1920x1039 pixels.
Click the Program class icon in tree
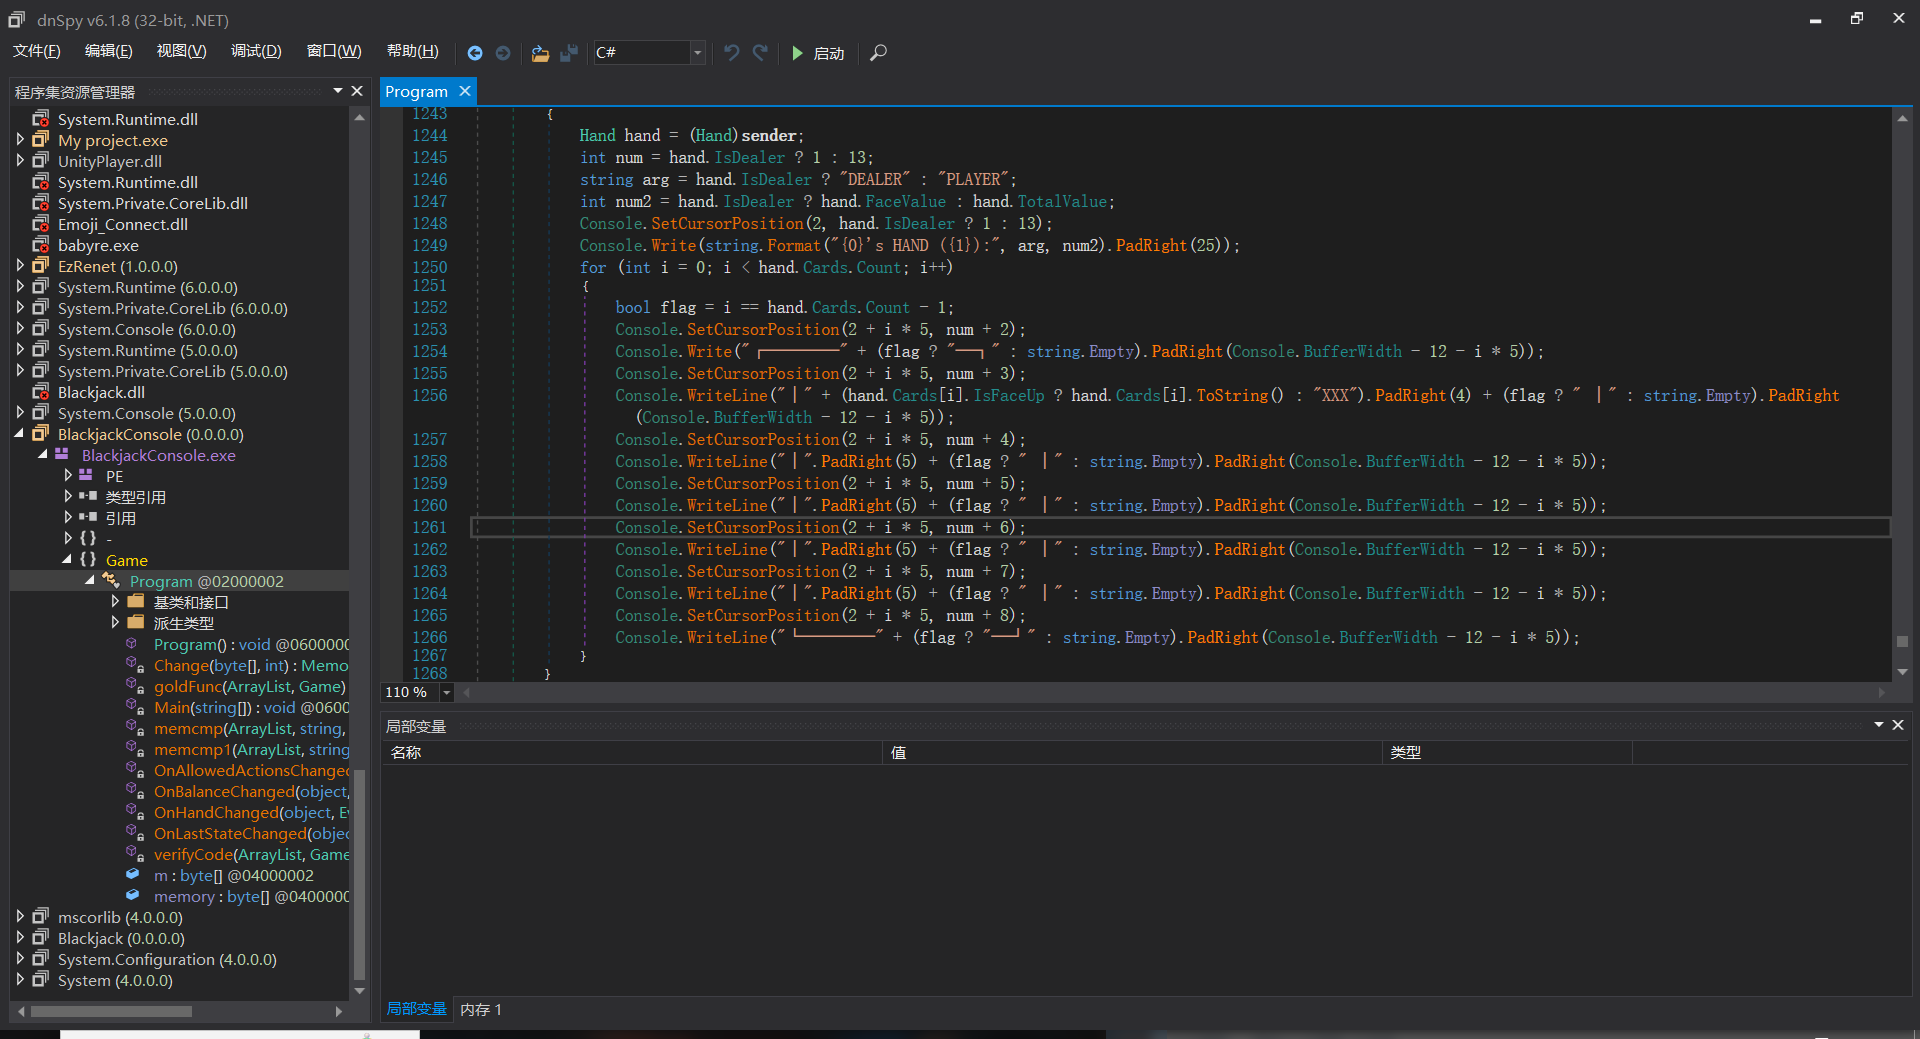tap(110, 581)
